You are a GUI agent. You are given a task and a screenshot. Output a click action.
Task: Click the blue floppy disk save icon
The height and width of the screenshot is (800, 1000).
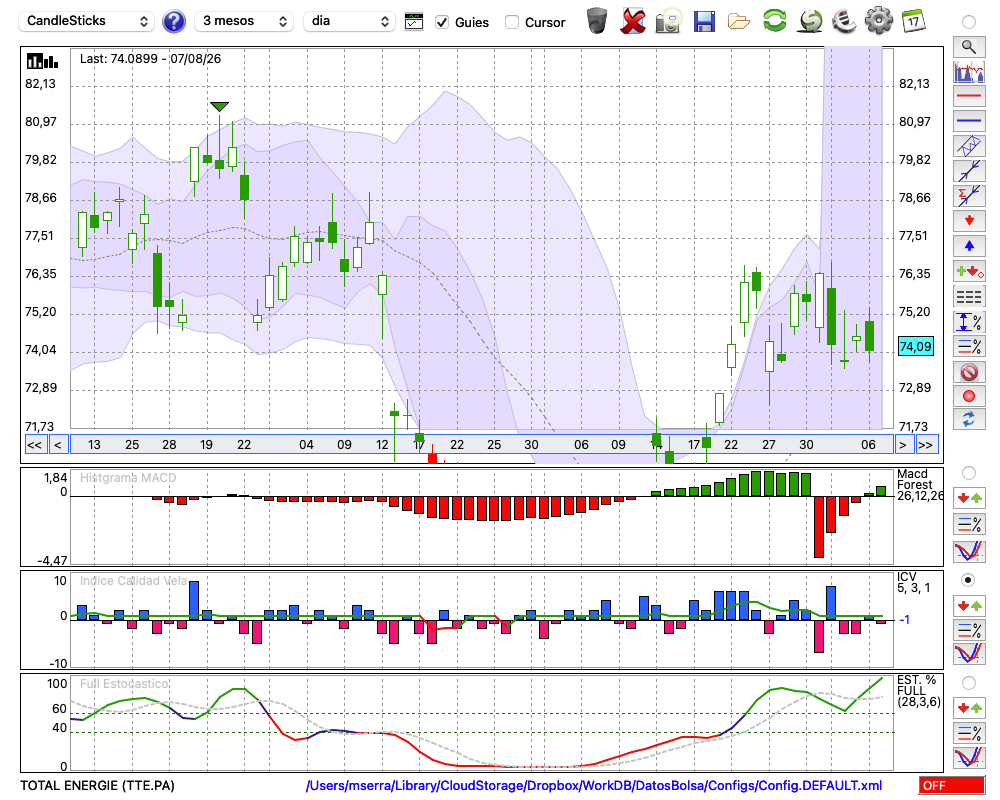pos(704,22)
